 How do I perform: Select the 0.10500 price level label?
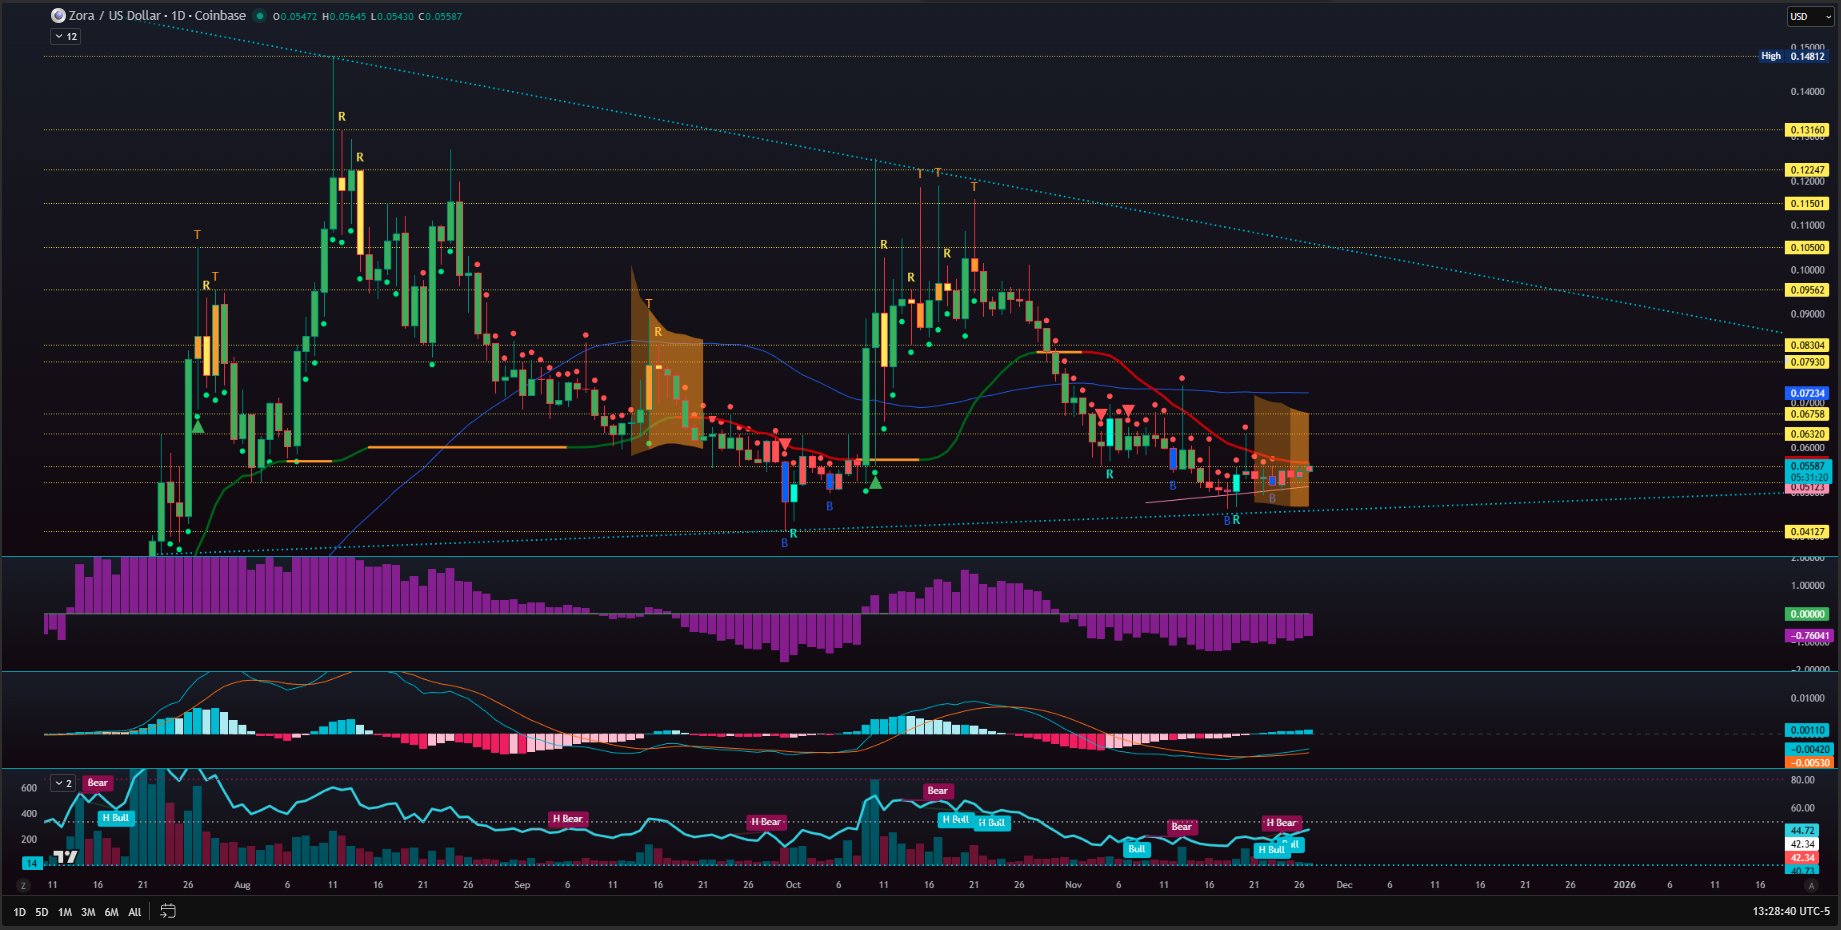[x=1807, y=248]
